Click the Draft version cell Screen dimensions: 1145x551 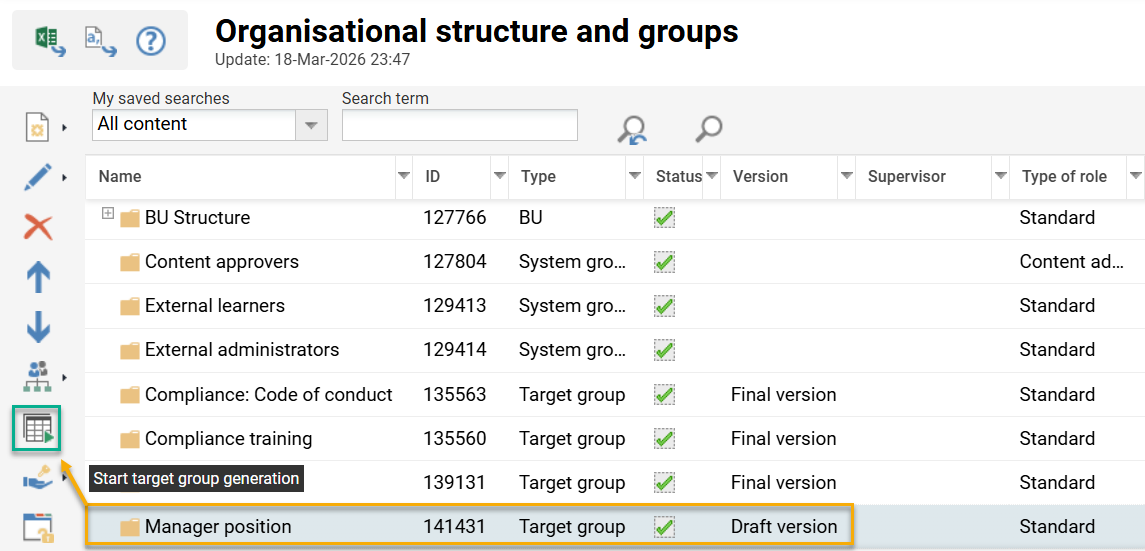click(x=784, y=527)
